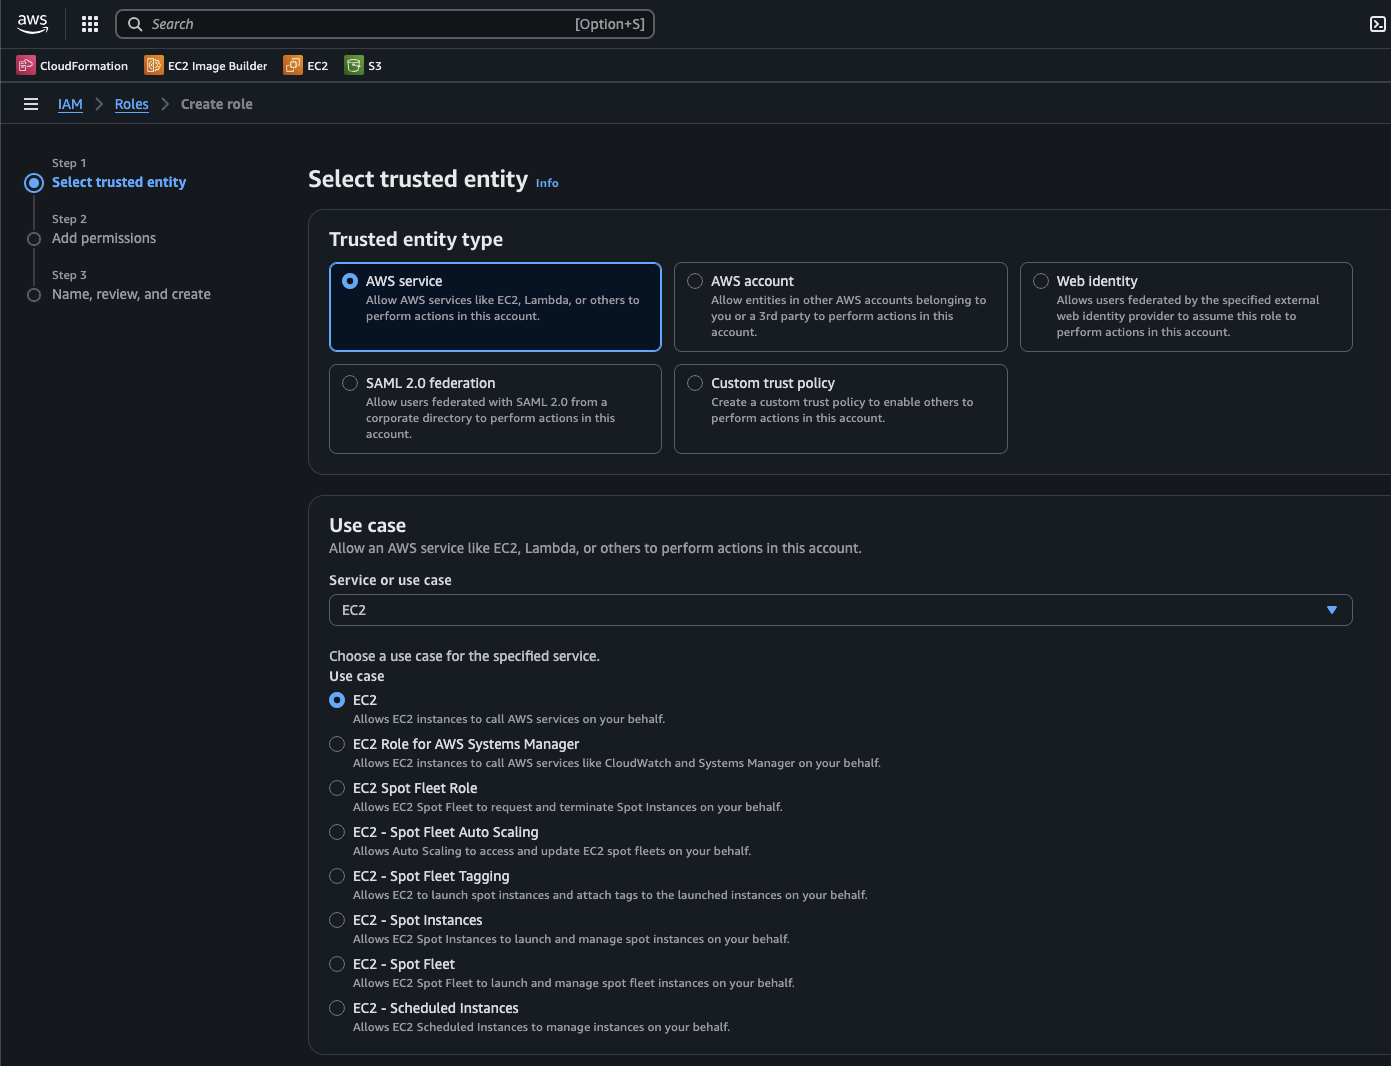Navigate to Roles via breadcrumb
Image resolution: width=1391 pixels, height=1066 pixels.
131,104
